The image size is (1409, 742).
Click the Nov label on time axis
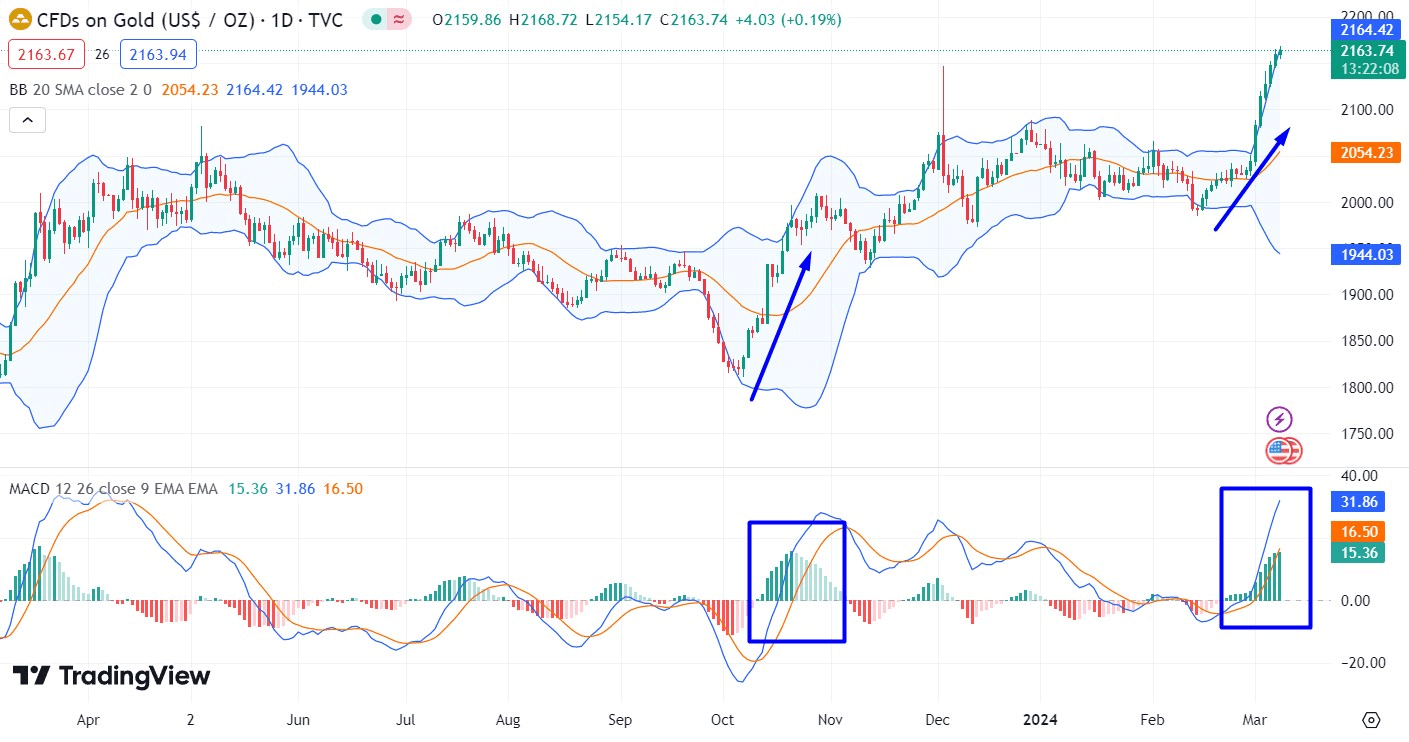tap(829, 719)
